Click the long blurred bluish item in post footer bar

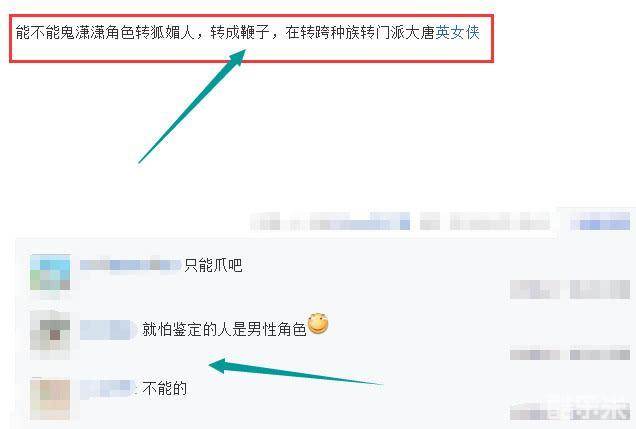coord(360,221)
